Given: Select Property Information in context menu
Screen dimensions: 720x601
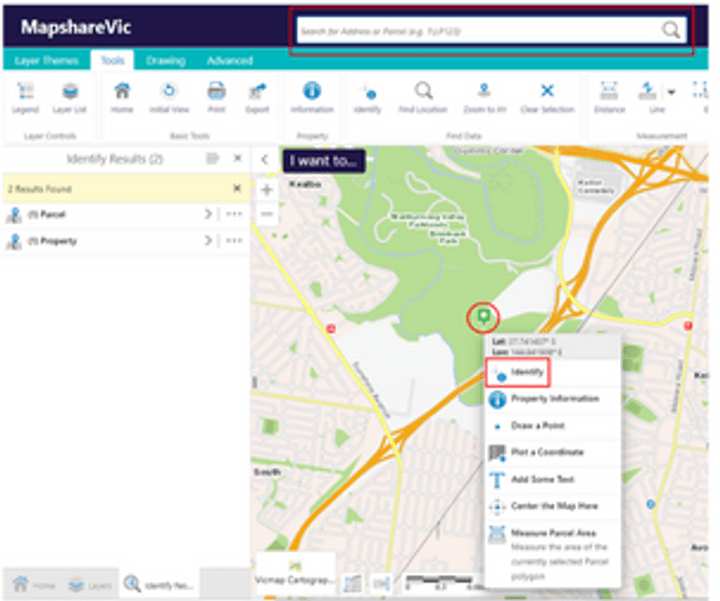Looking at the screenshot, I should pyautogui.click(x=554, y=399).
